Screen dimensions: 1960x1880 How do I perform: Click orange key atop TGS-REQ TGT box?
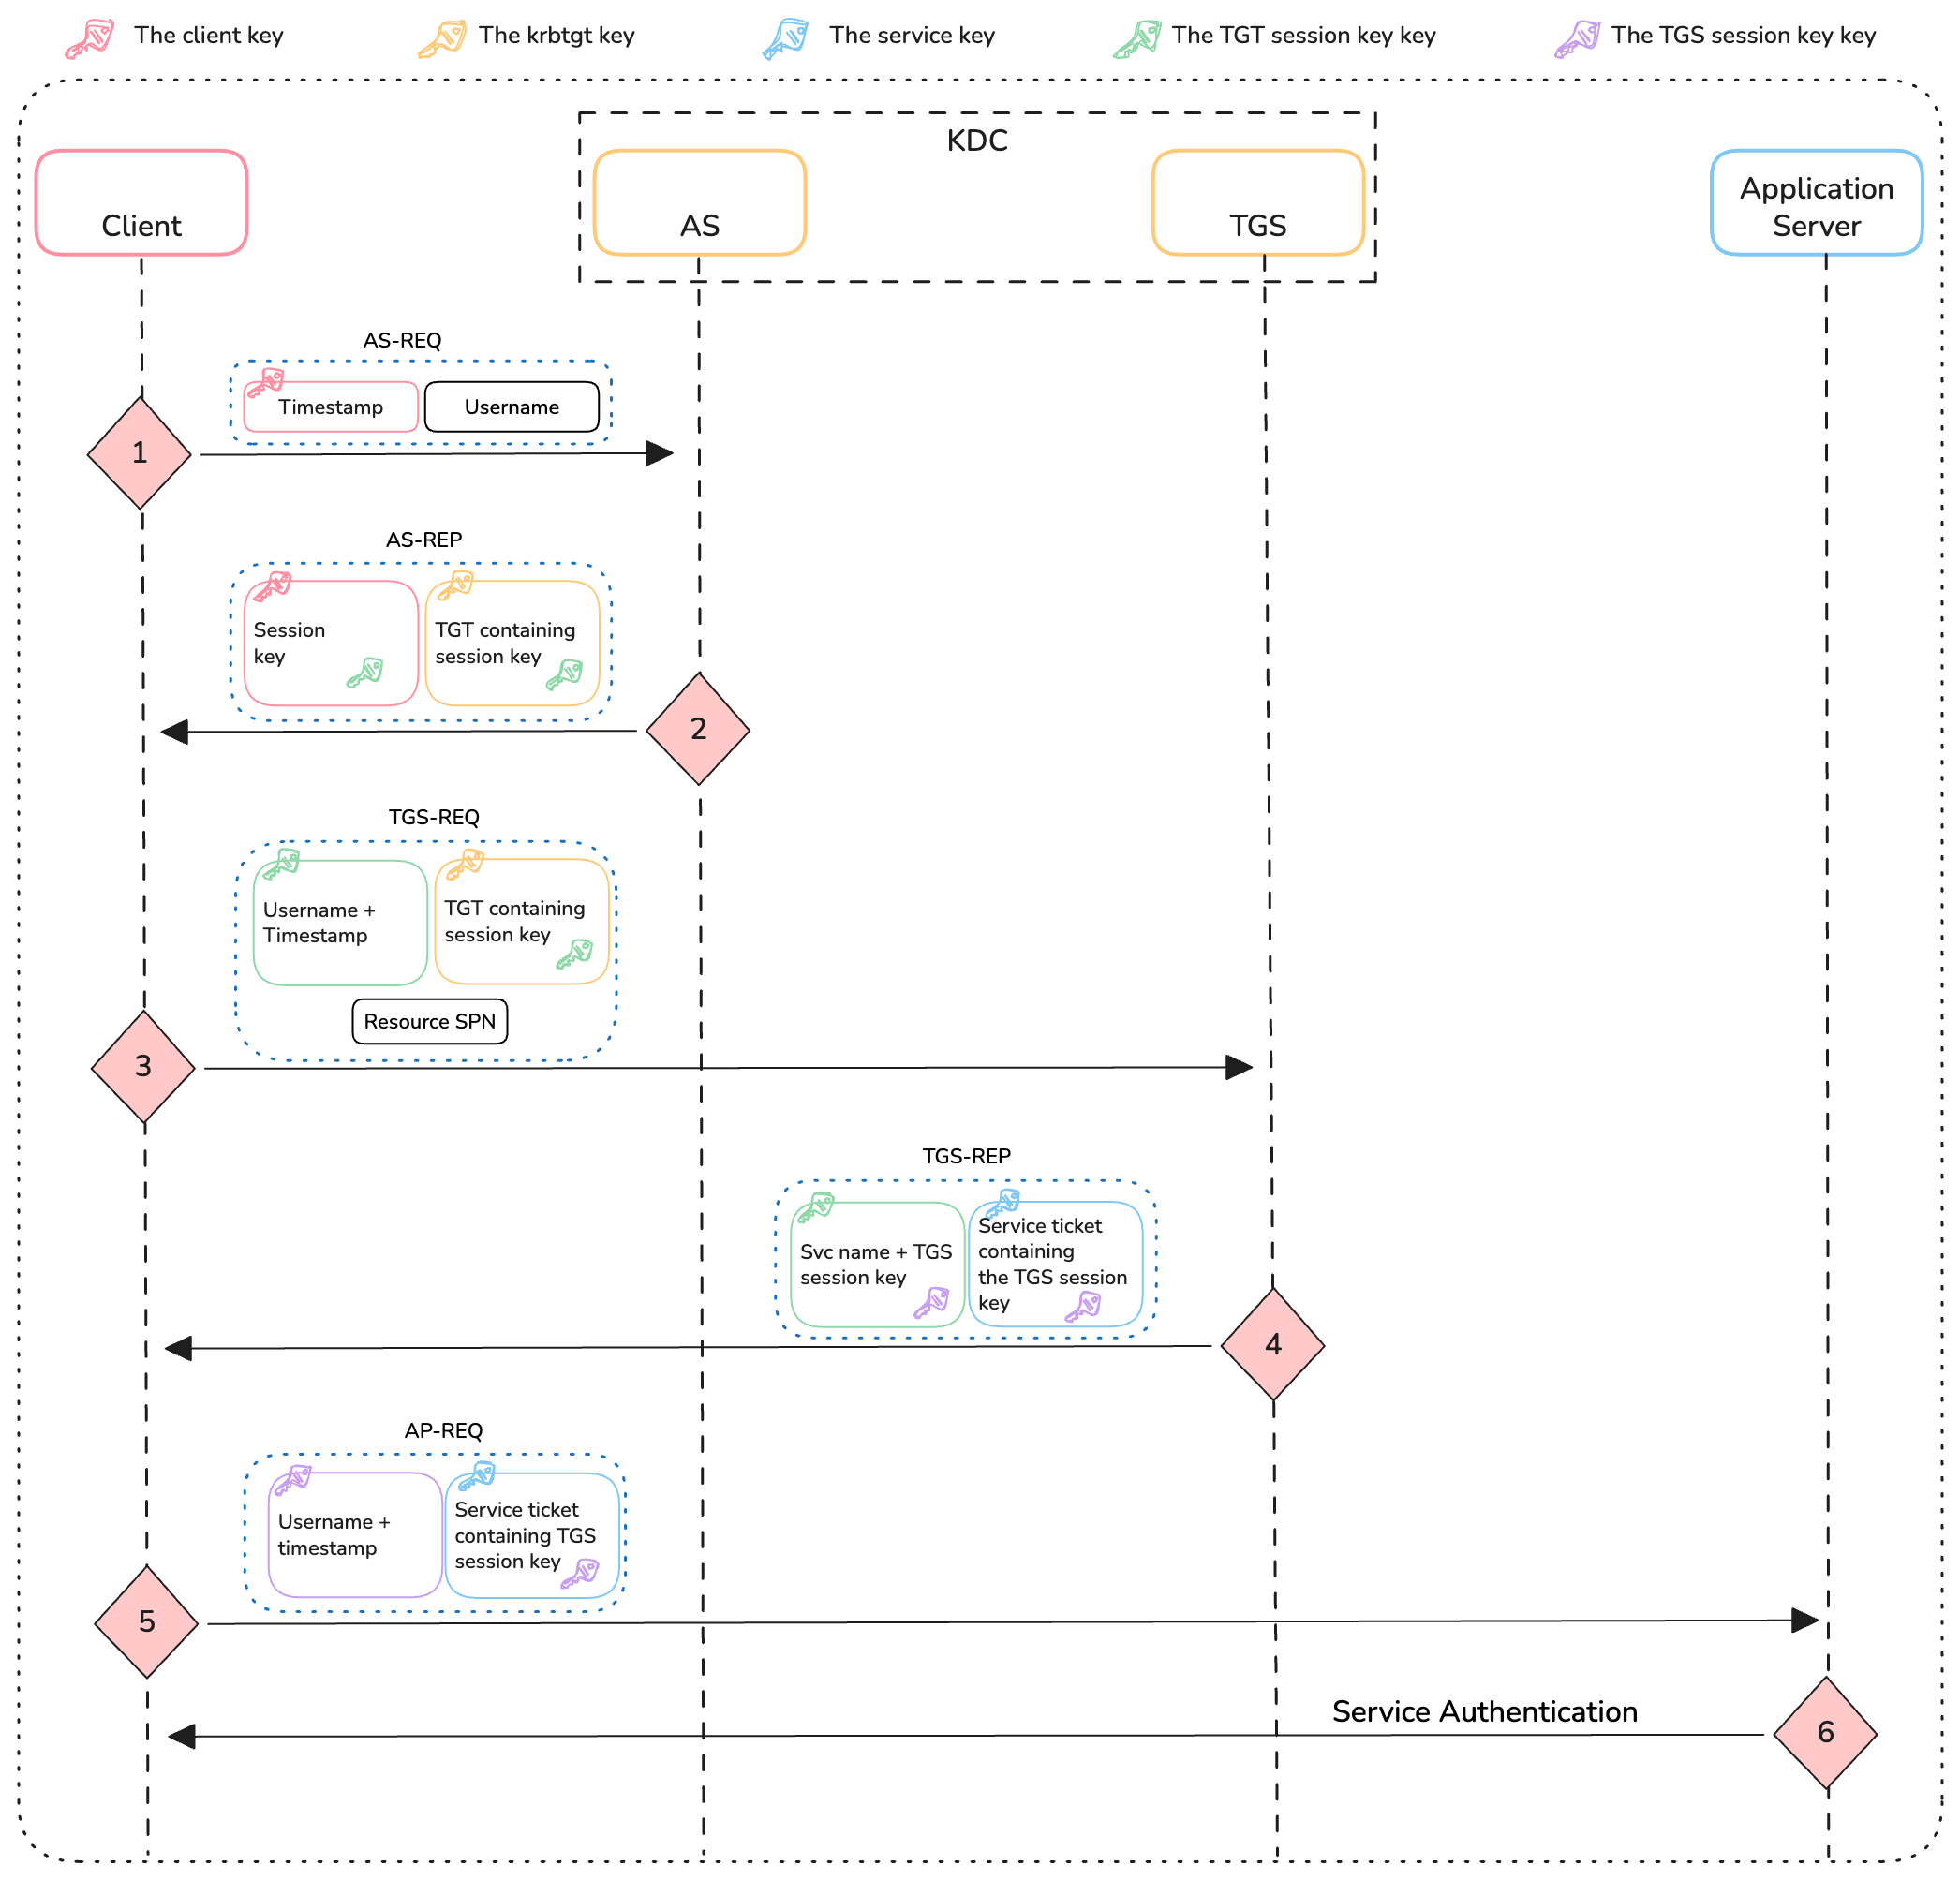[465, 863]
